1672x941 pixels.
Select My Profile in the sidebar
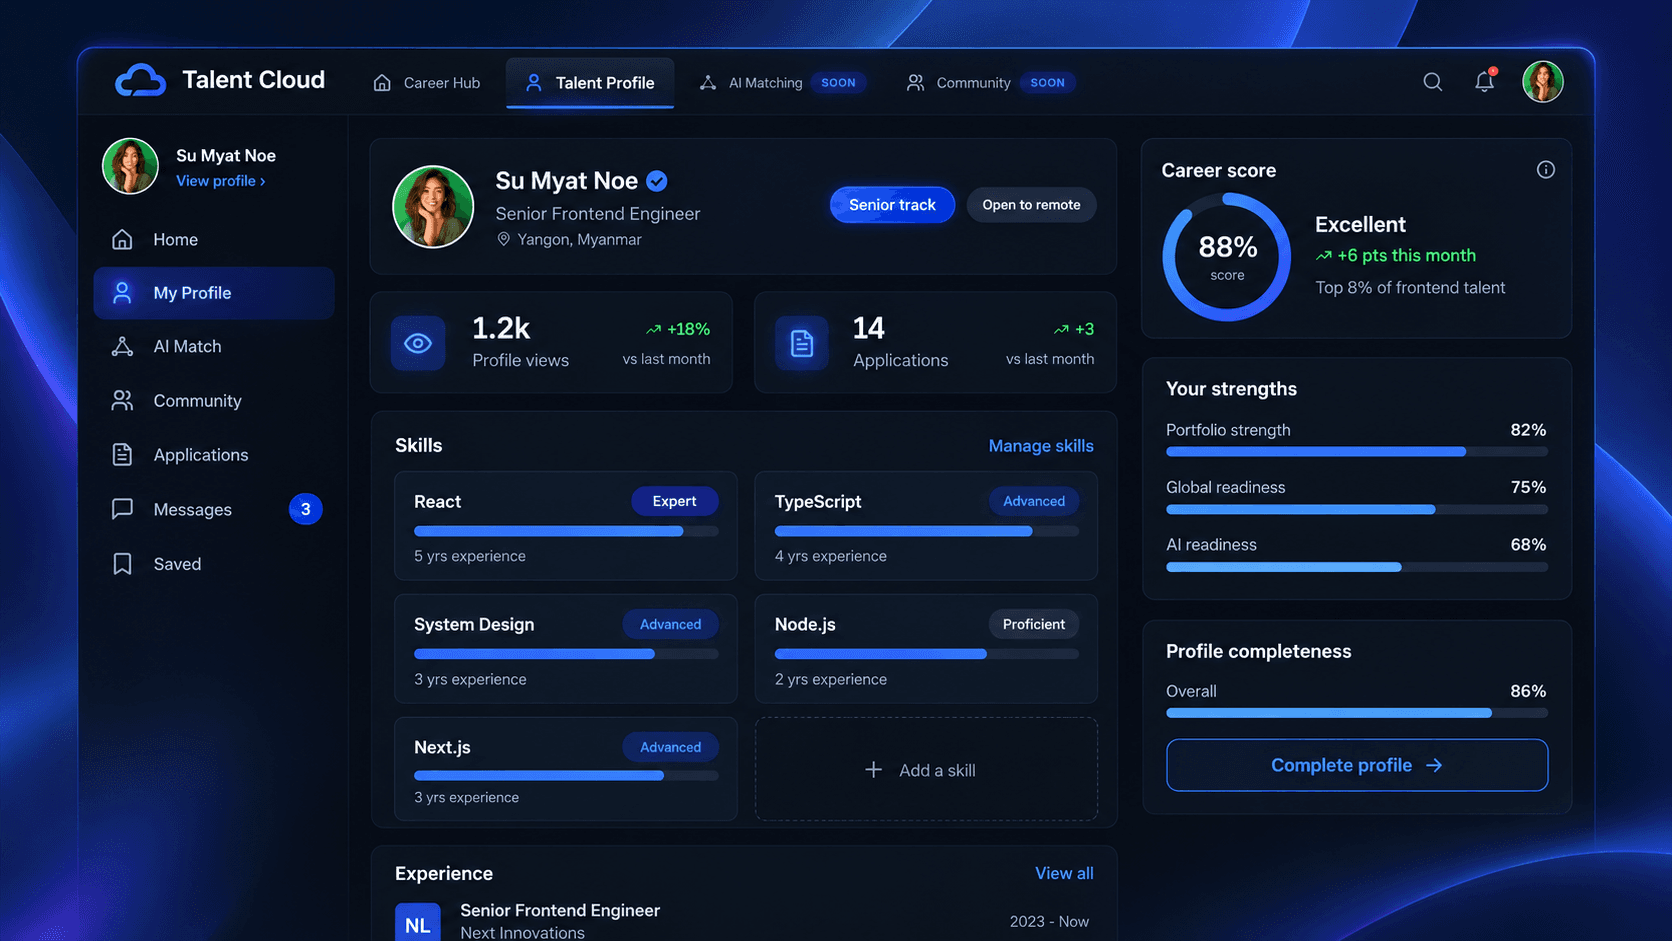pos(214,293)
